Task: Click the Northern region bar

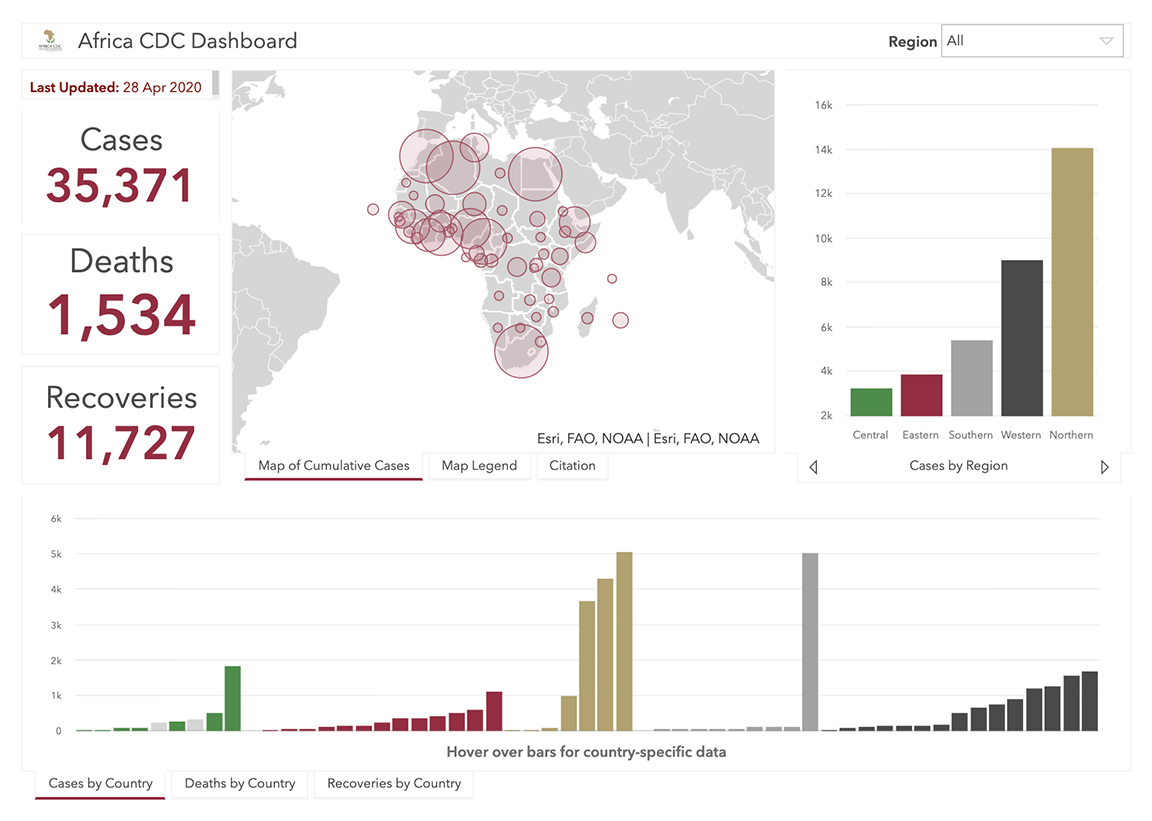Action: [1071, 282]
